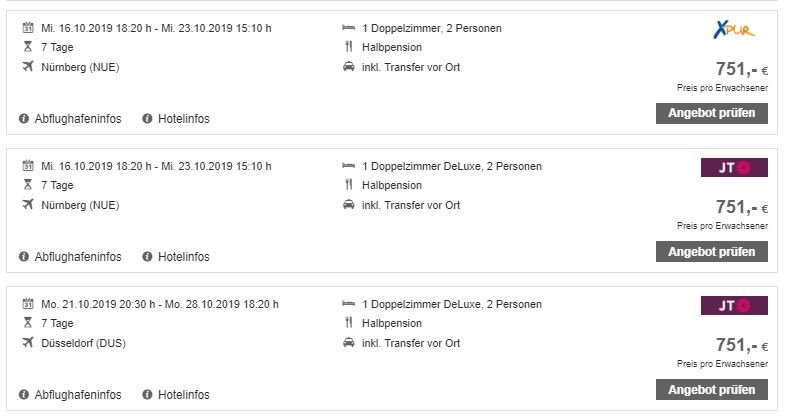This screenshot has width=785, height=417.
Task: Click the 751,- € price of first offer
Action: pos(741,69)
